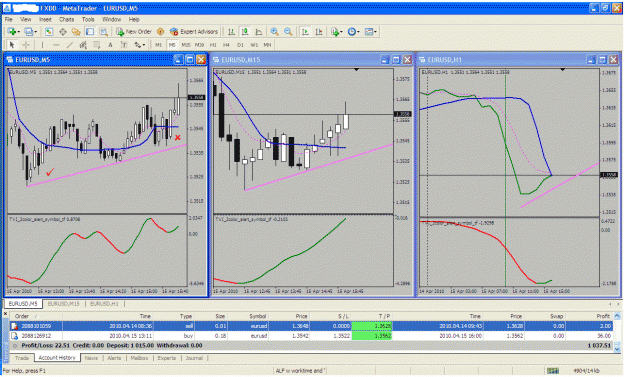
Task: Open the Indicators list dropdown
Action: (x=336, y=31)
